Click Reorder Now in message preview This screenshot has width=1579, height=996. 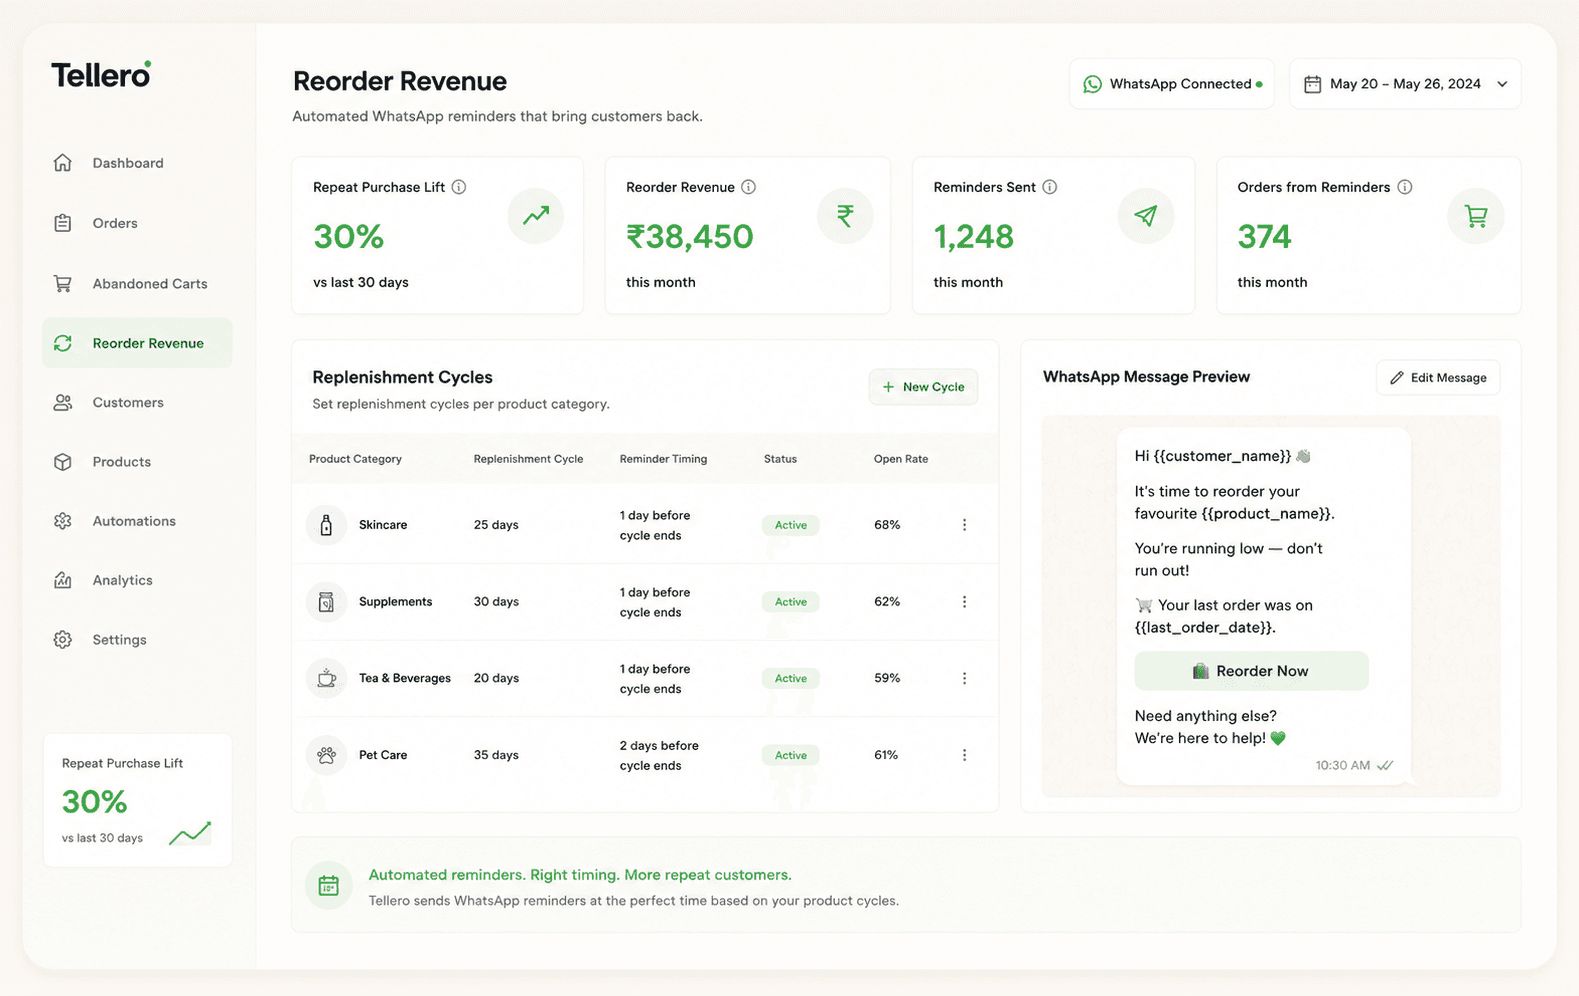pos(1251,671)
